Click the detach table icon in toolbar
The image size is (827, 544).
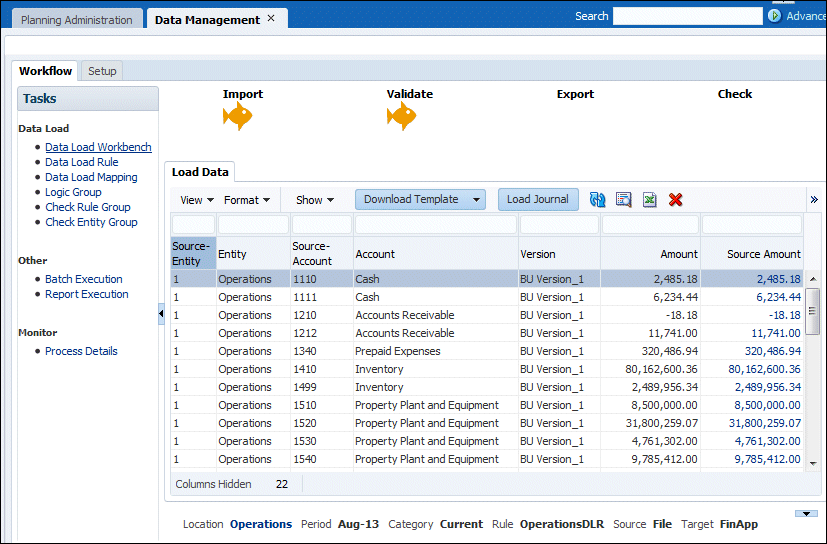624,200
